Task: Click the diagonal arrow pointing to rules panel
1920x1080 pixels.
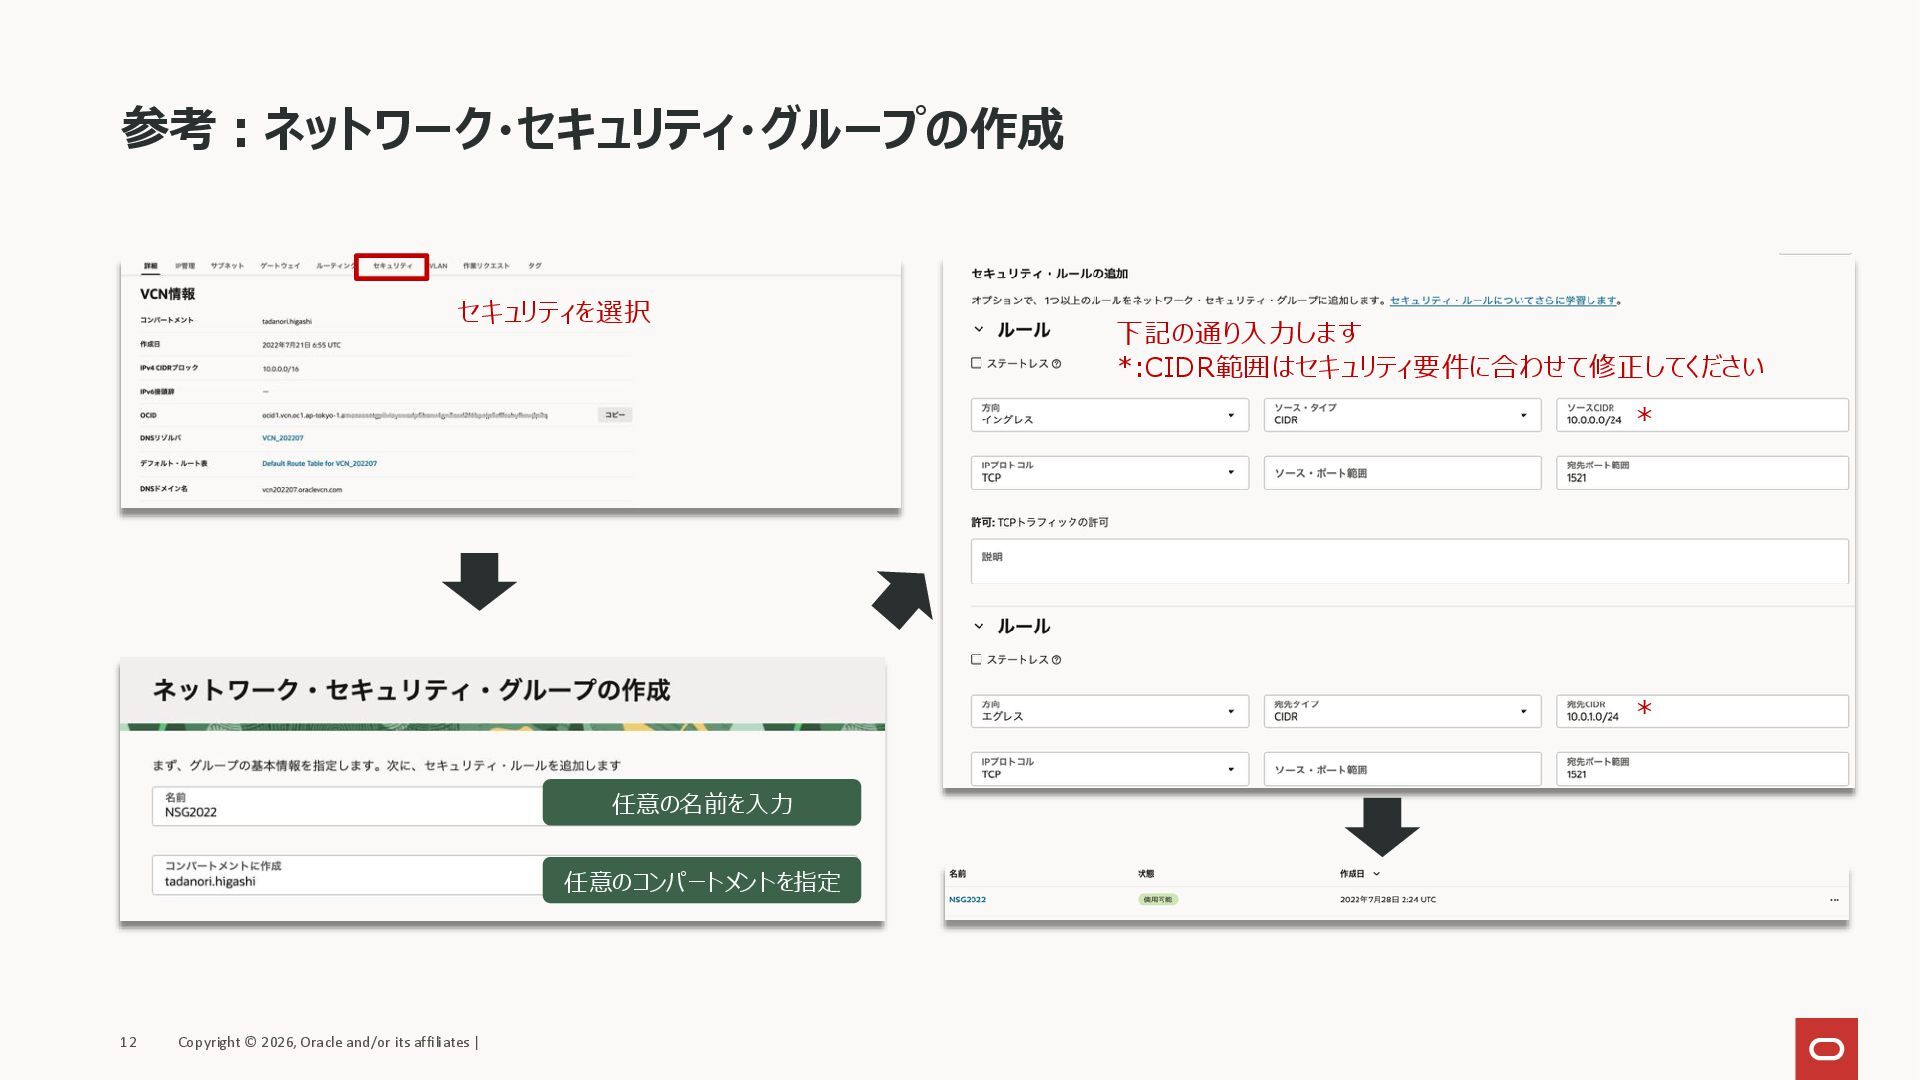Action: coord(903,599)
